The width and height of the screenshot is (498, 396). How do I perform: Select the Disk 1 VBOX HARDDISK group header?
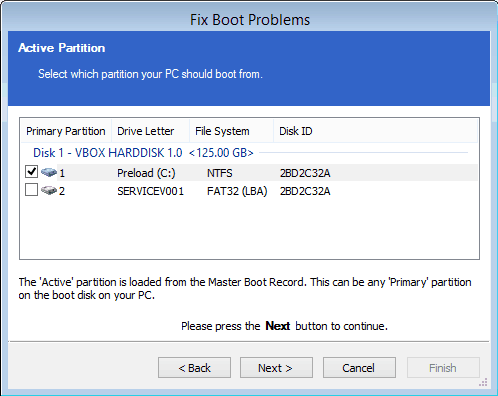point(143,153)
